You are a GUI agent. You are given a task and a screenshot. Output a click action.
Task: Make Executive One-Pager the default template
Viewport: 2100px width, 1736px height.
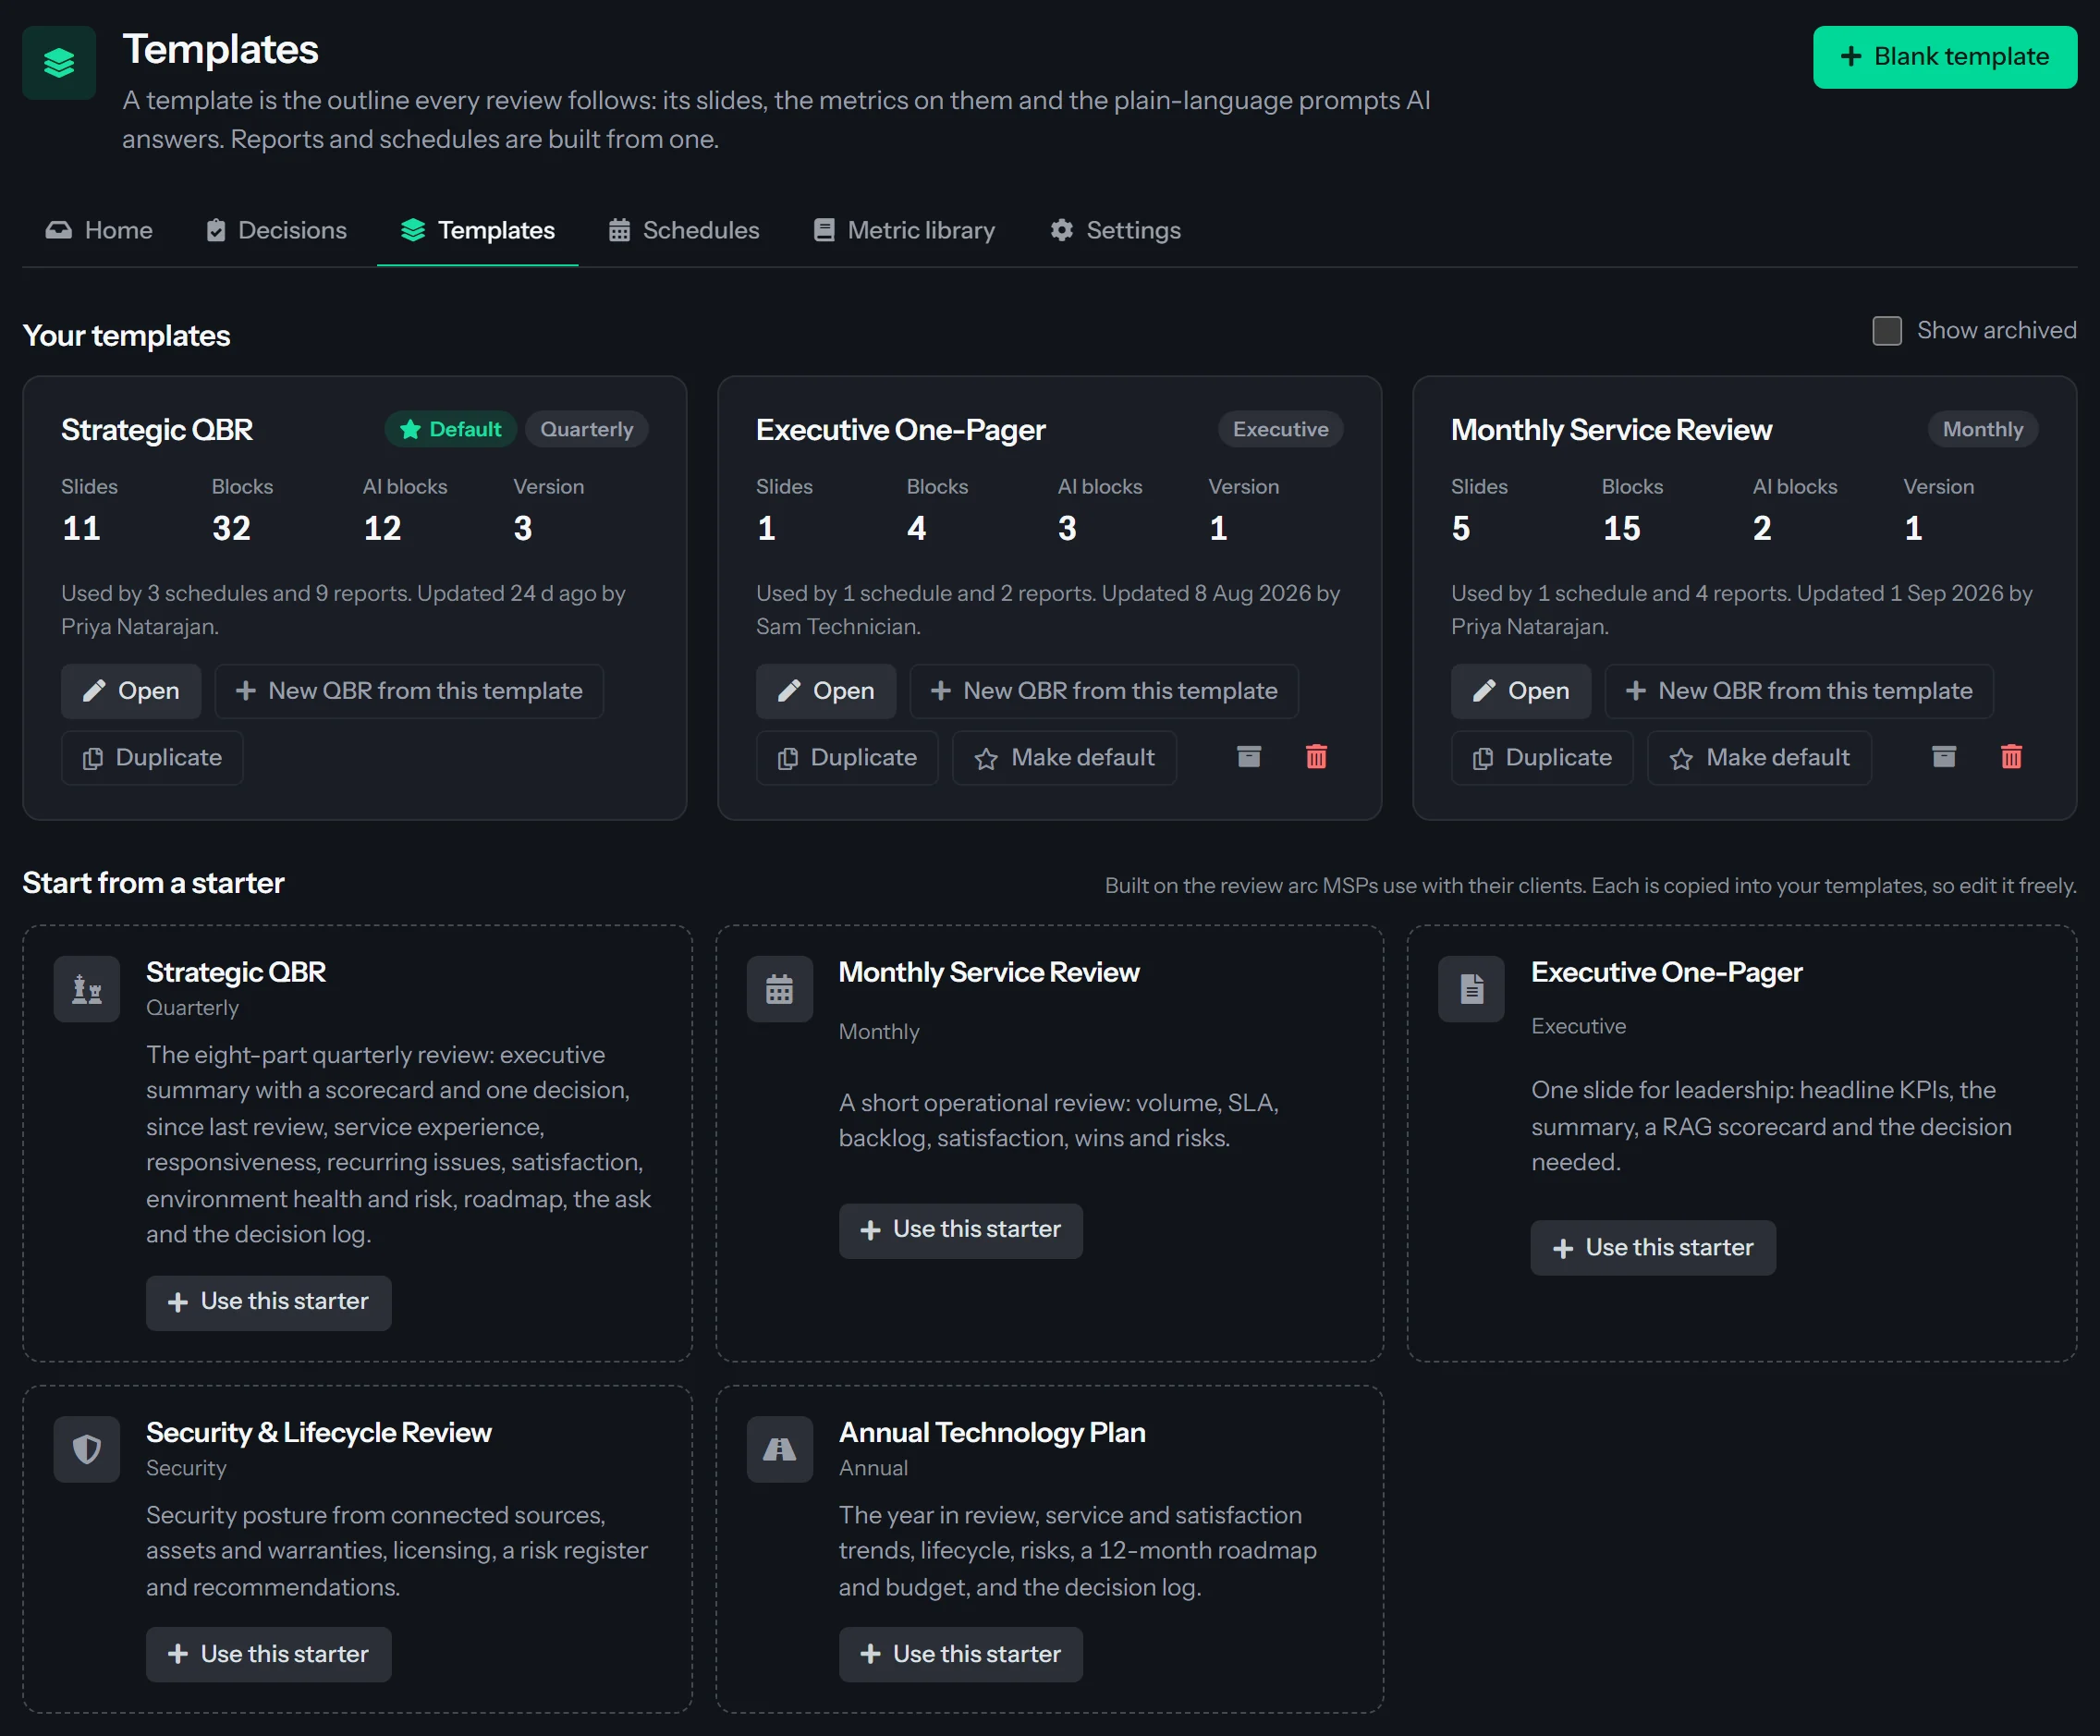tap(1064, 758)
